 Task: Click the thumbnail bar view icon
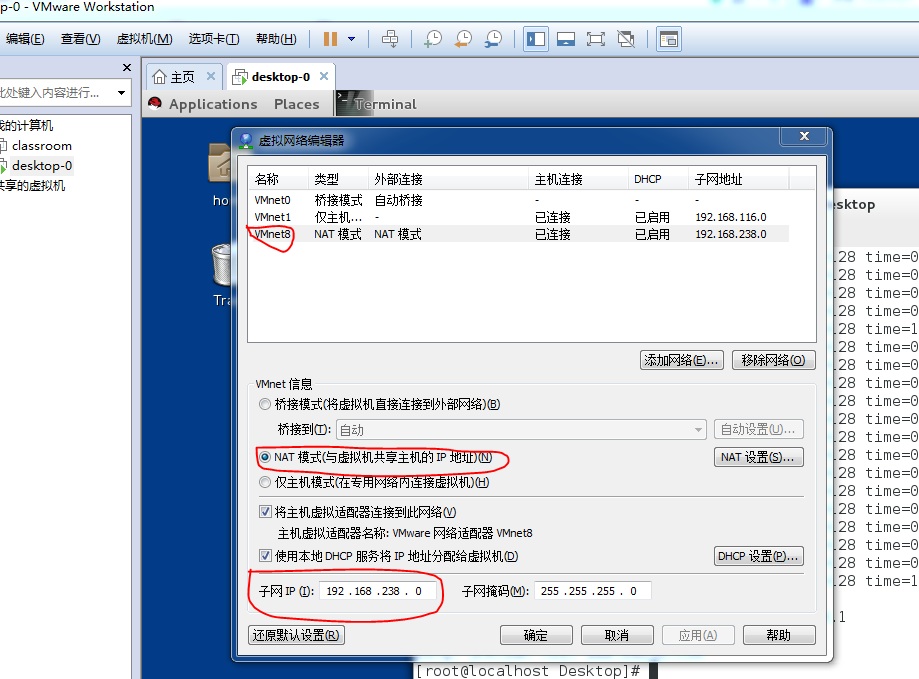coord(566,39)
